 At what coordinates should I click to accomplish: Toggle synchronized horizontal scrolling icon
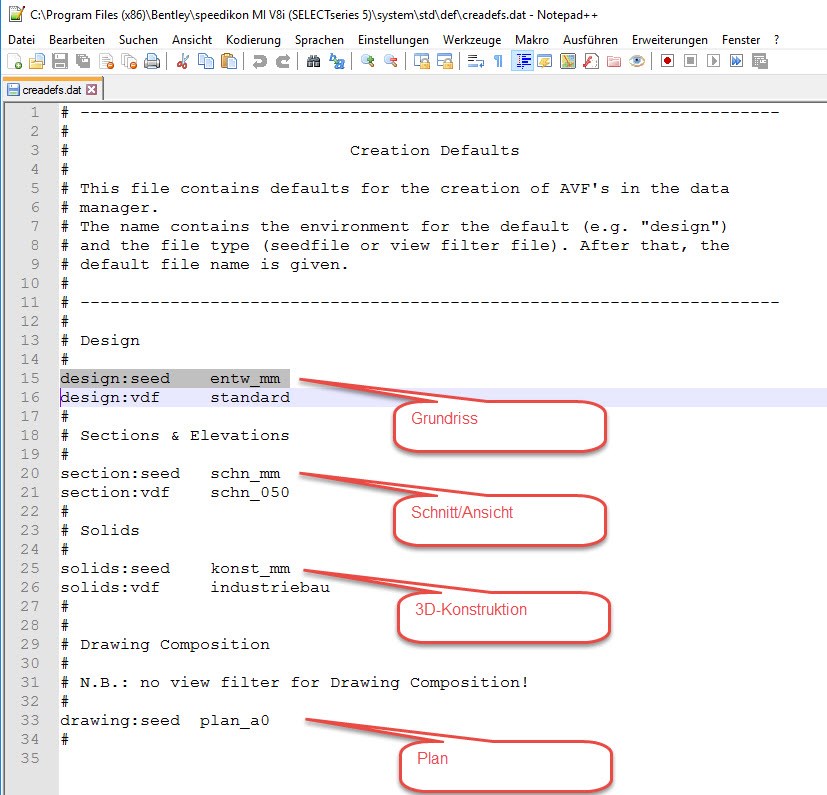coord(445,62)
